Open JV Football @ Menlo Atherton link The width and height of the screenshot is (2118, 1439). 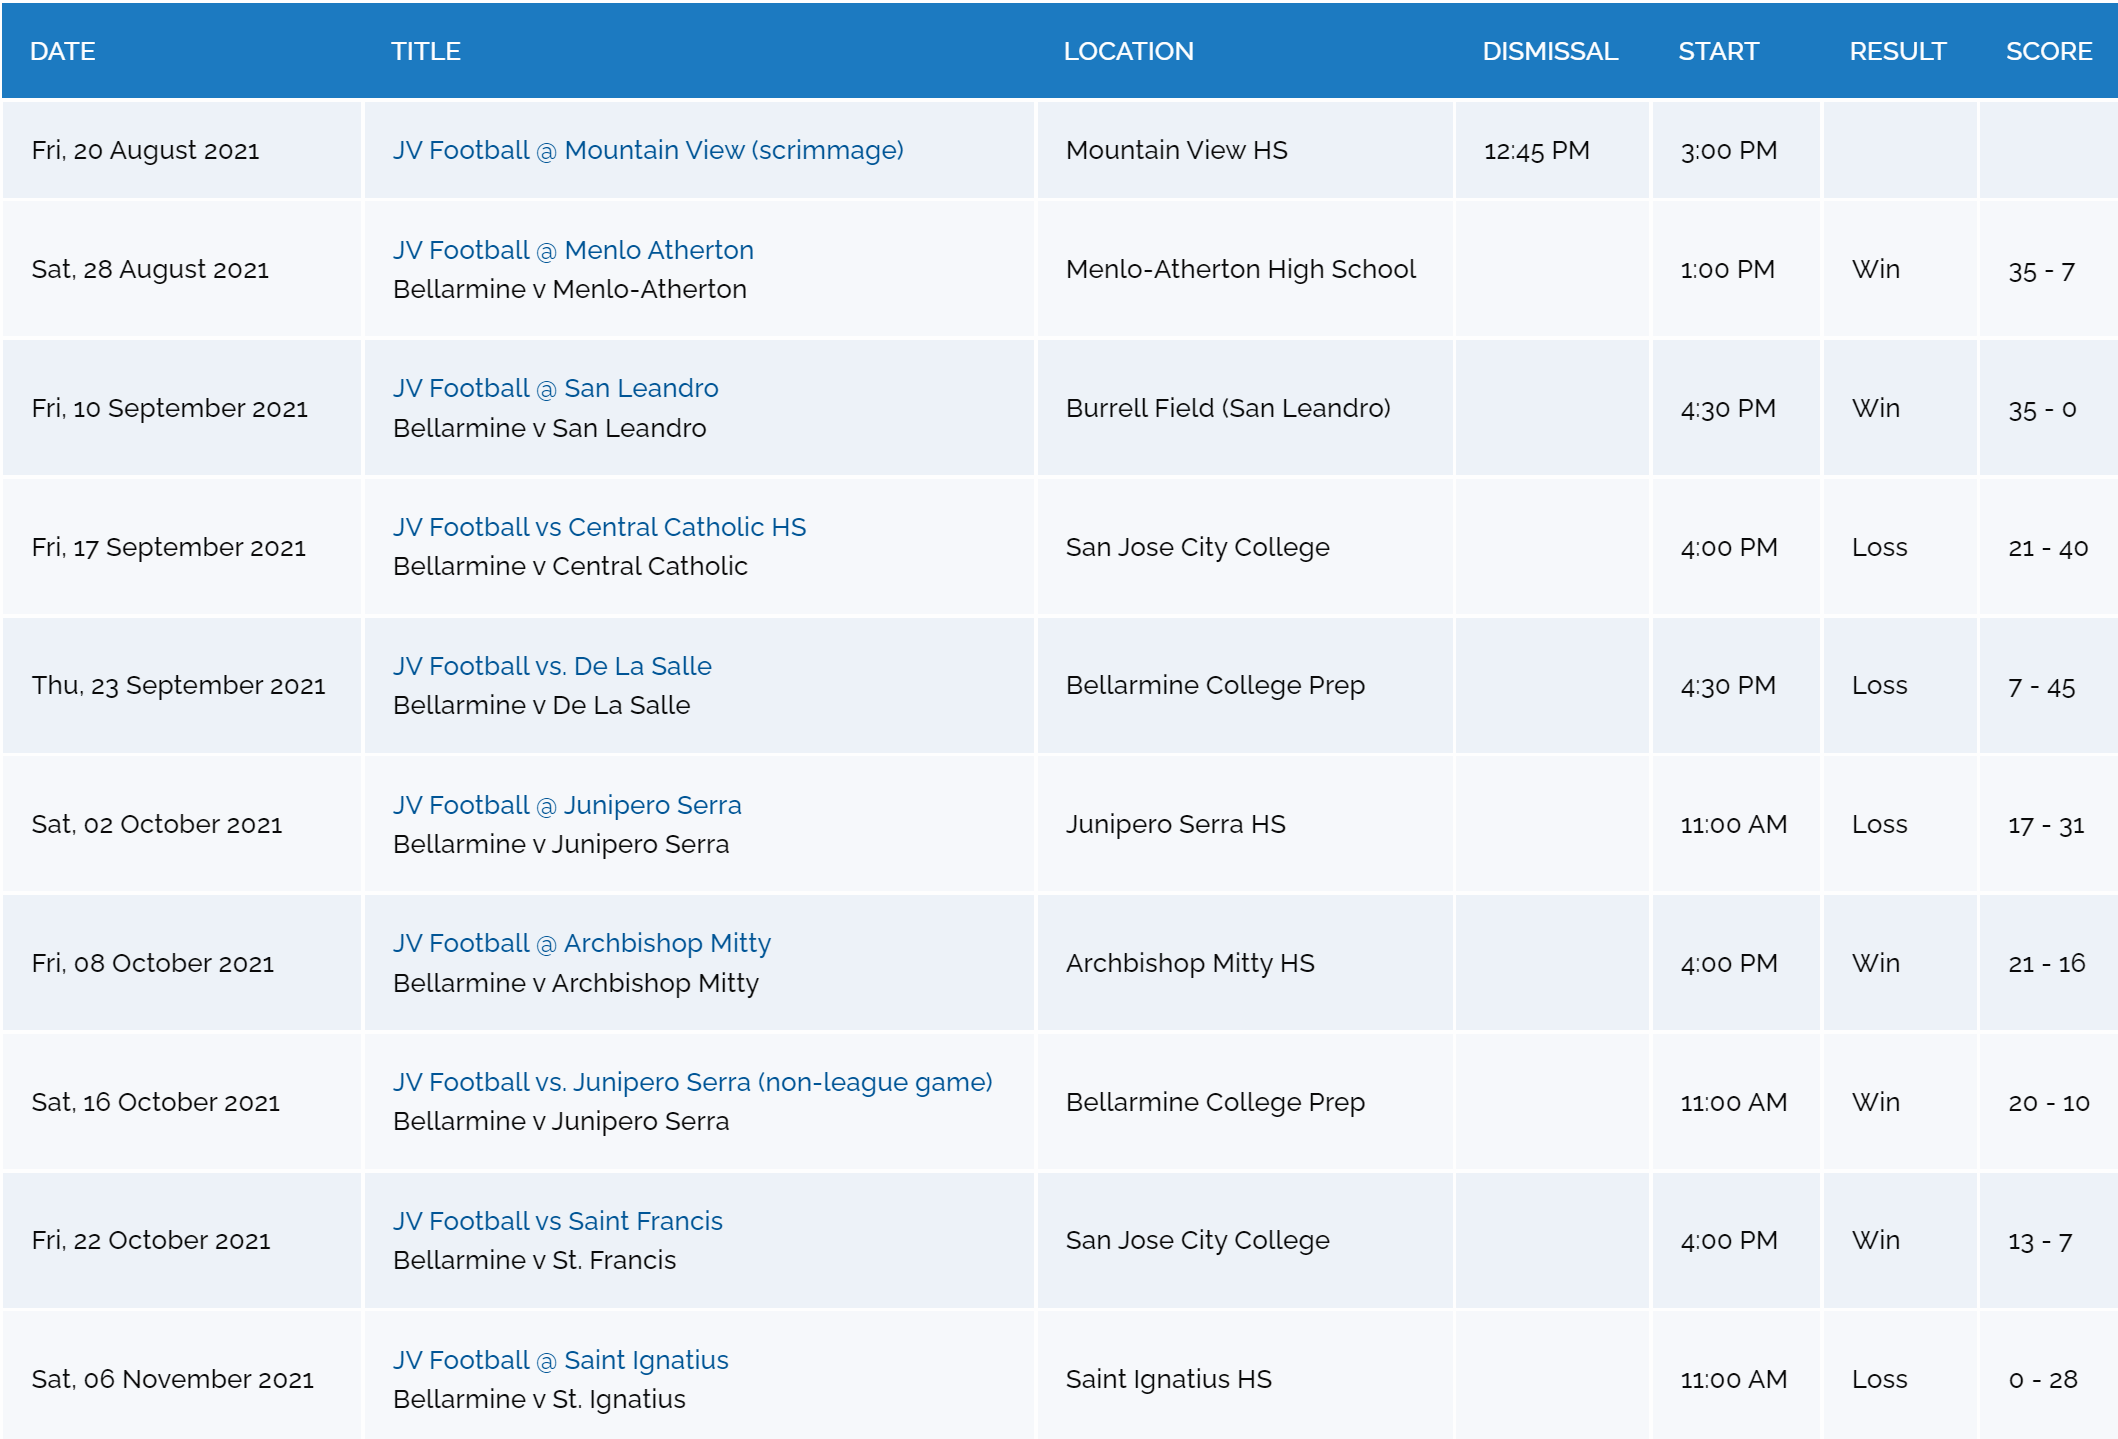[573, 250]
